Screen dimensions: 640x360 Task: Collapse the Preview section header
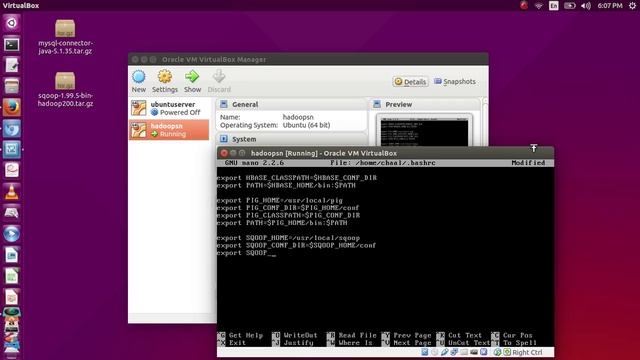point(424,104)
